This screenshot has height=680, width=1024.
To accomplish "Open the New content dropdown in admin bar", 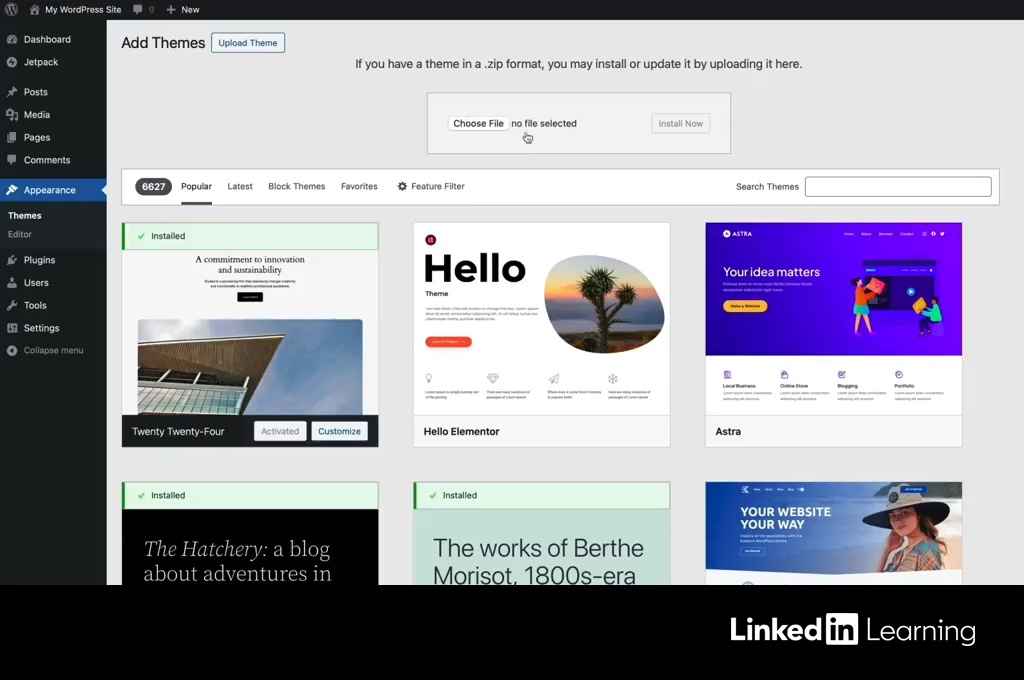I will pyautogui.click(x=183, y=9).
